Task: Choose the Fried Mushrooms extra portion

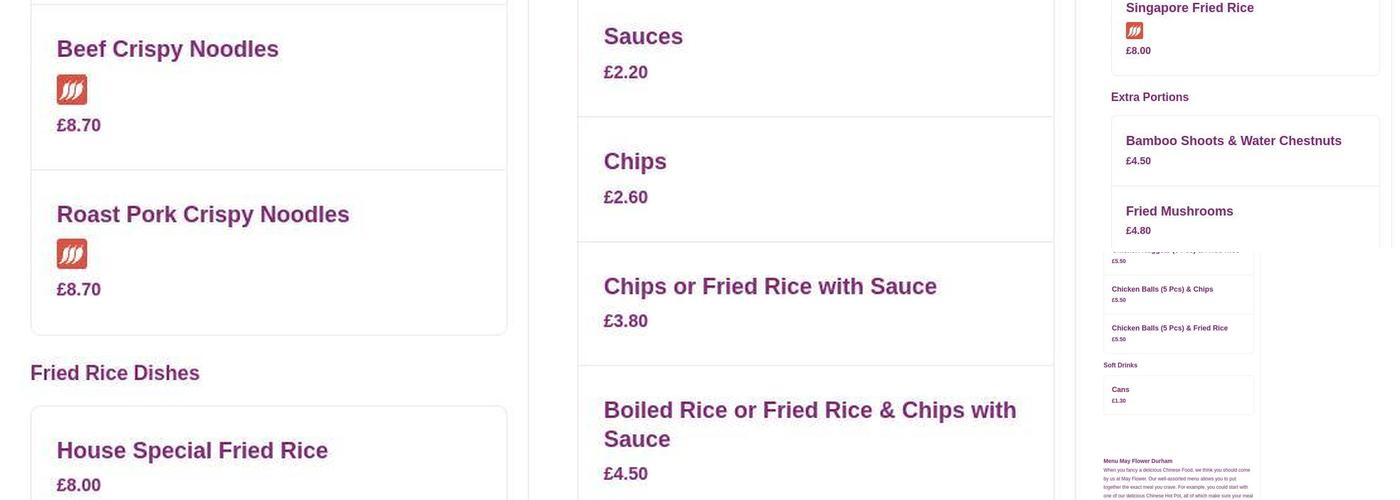Action: pyautogui.click(x=1180, y=211)
